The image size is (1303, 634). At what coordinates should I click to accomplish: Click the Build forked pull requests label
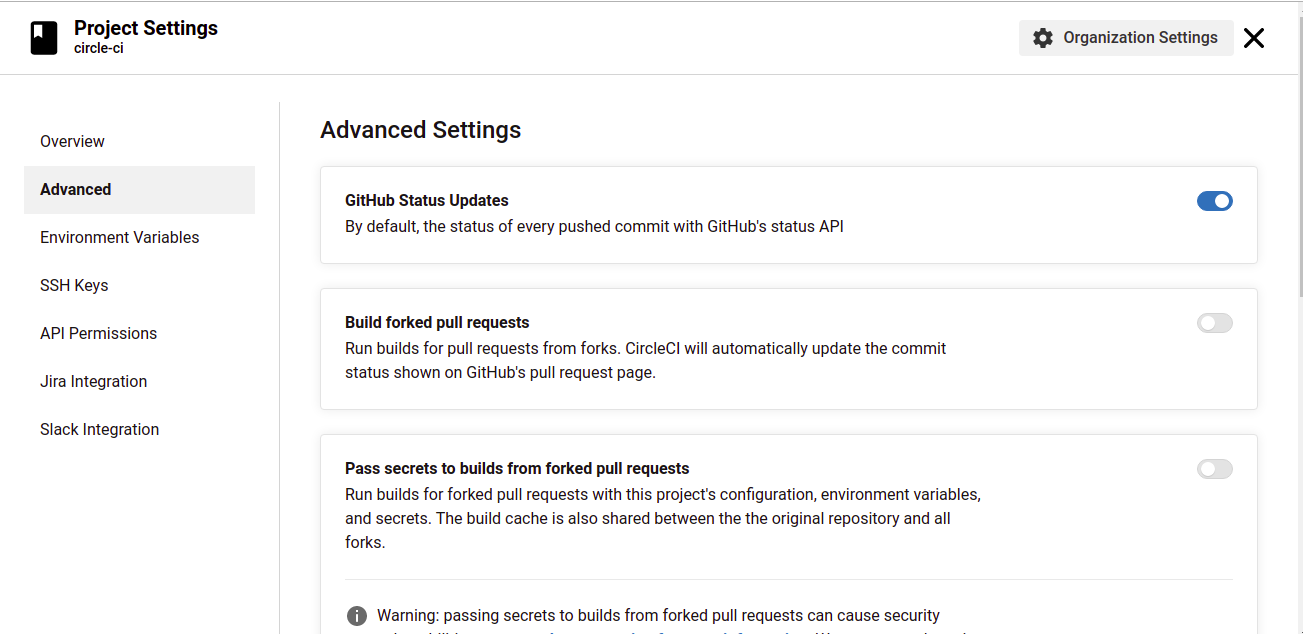point(437,322)
